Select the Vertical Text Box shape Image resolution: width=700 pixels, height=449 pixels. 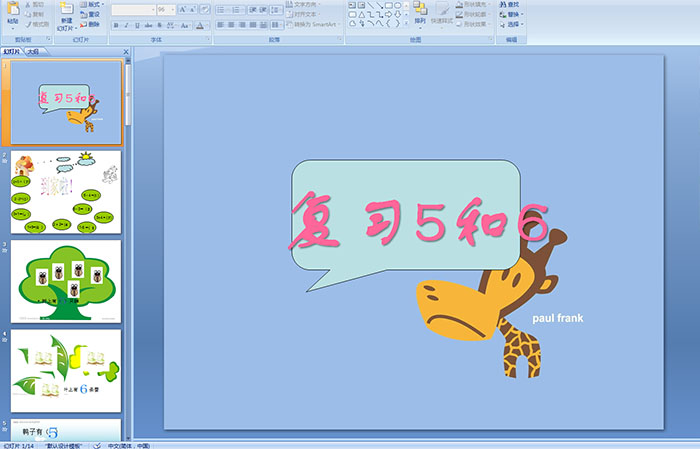(x=361, y=5)
